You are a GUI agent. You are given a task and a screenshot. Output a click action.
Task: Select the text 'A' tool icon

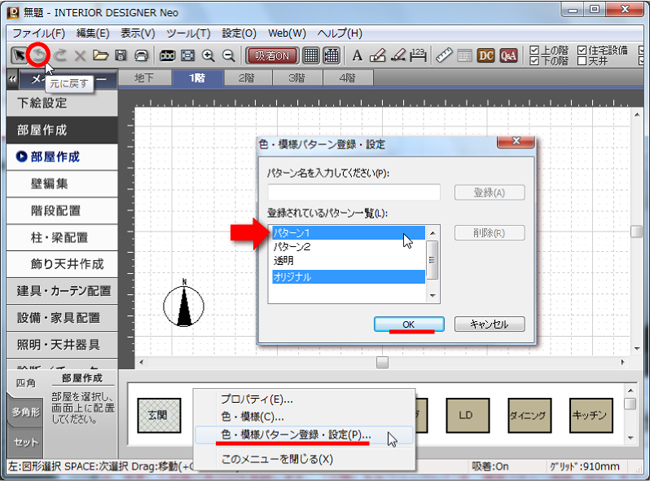click(357, 55)
